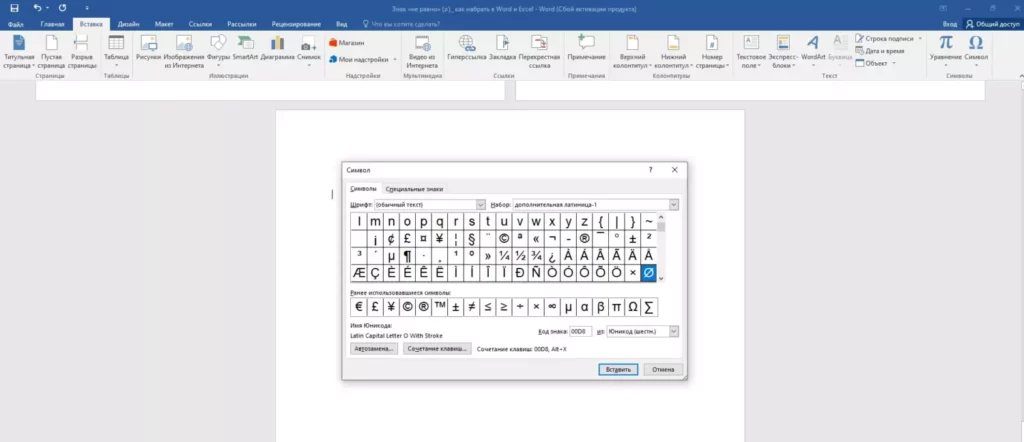Open Номер страницы page number options
Screen dimensions: 1024x442
[x=711, y=52]
